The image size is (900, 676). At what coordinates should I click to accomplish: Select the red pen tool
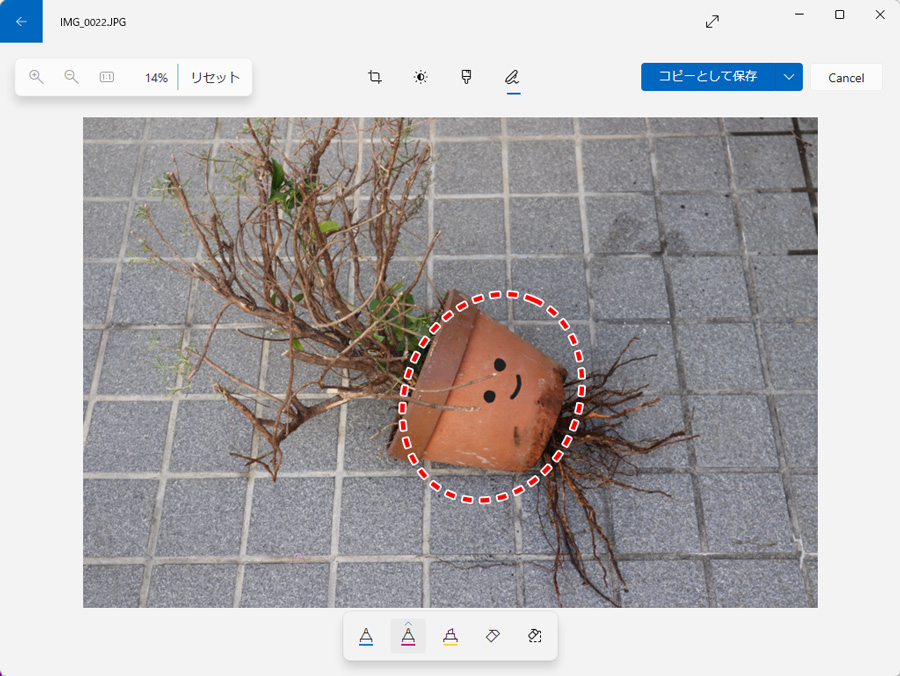click(408, 636)
